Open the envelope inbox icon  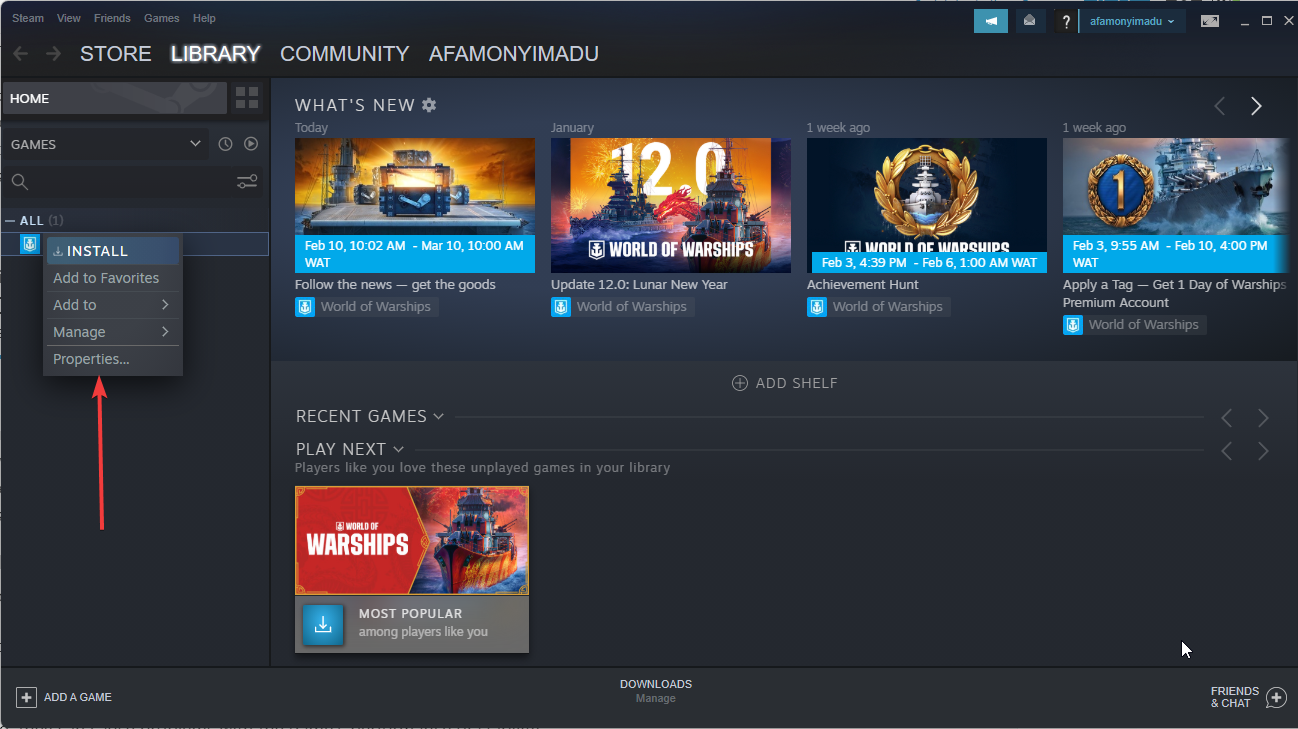click(x=1029, y=20)
